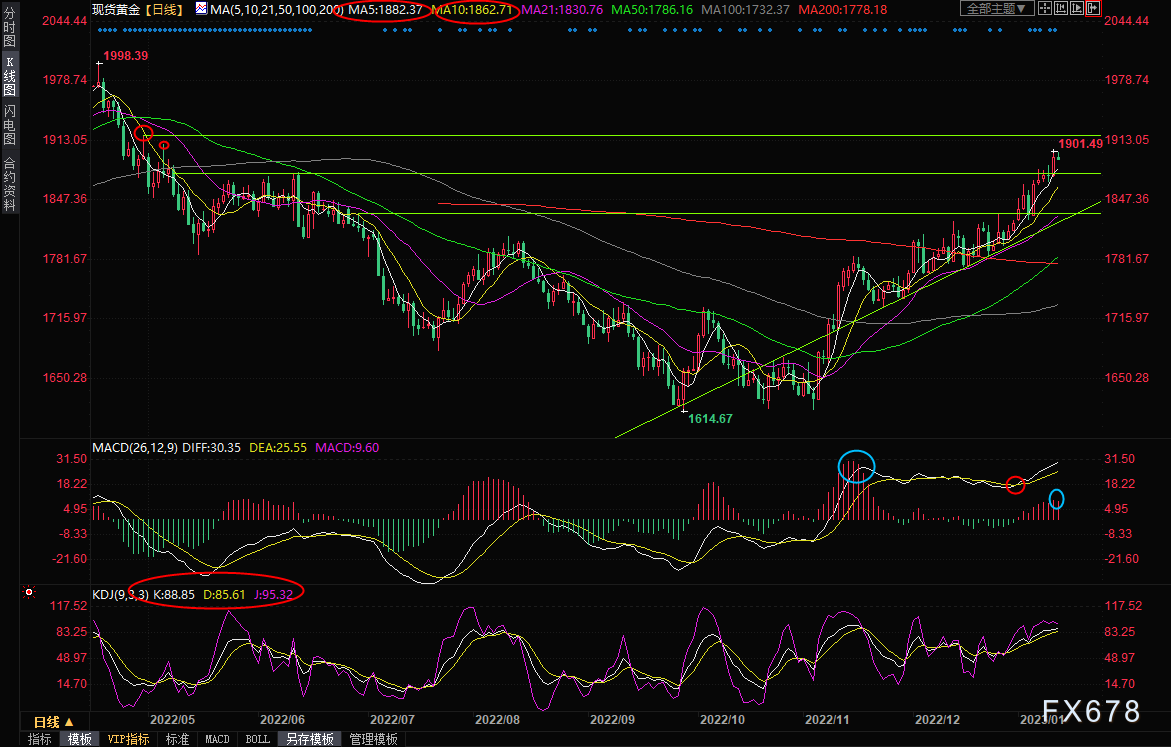
Task: Click the 2022/05 date on time axis
Action: click(173, 719)
